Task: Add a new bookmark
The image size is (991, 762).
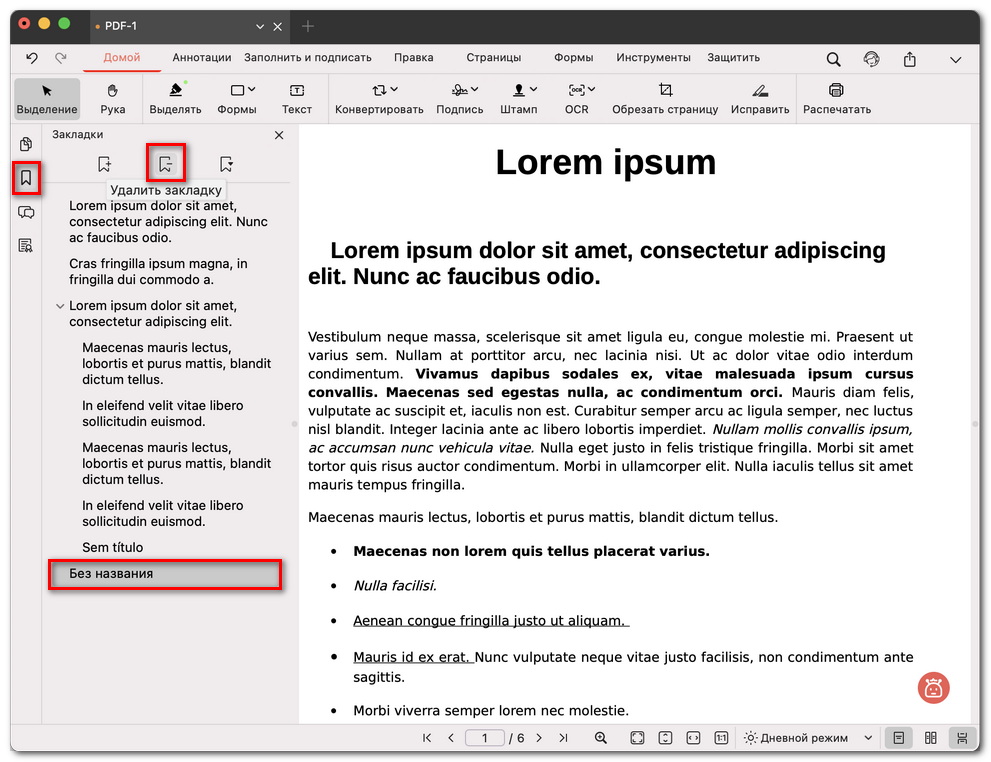Action: pos(105,163)
